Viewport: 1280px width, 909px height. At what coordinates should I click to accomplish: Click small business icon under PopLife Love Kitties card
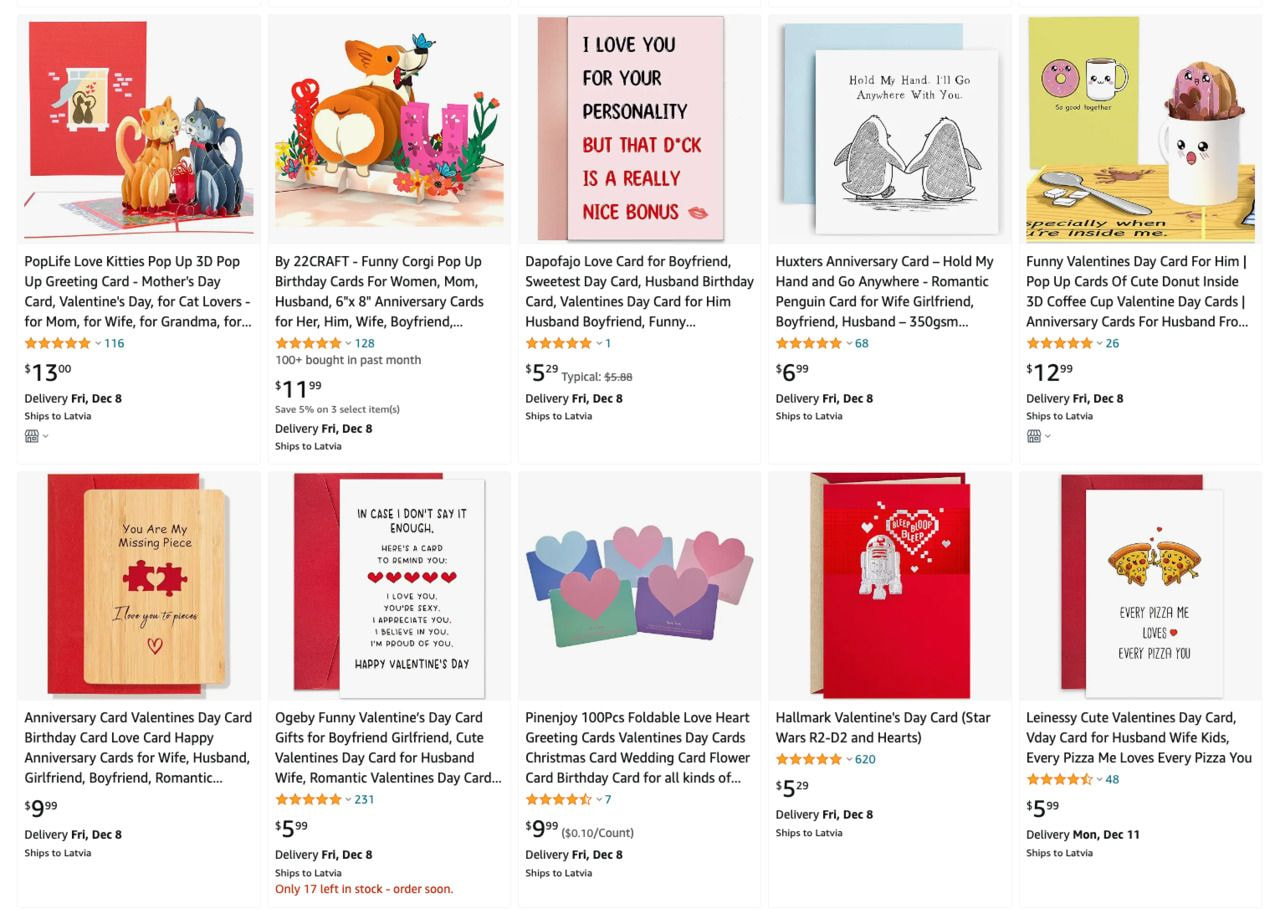pos(31,436)
